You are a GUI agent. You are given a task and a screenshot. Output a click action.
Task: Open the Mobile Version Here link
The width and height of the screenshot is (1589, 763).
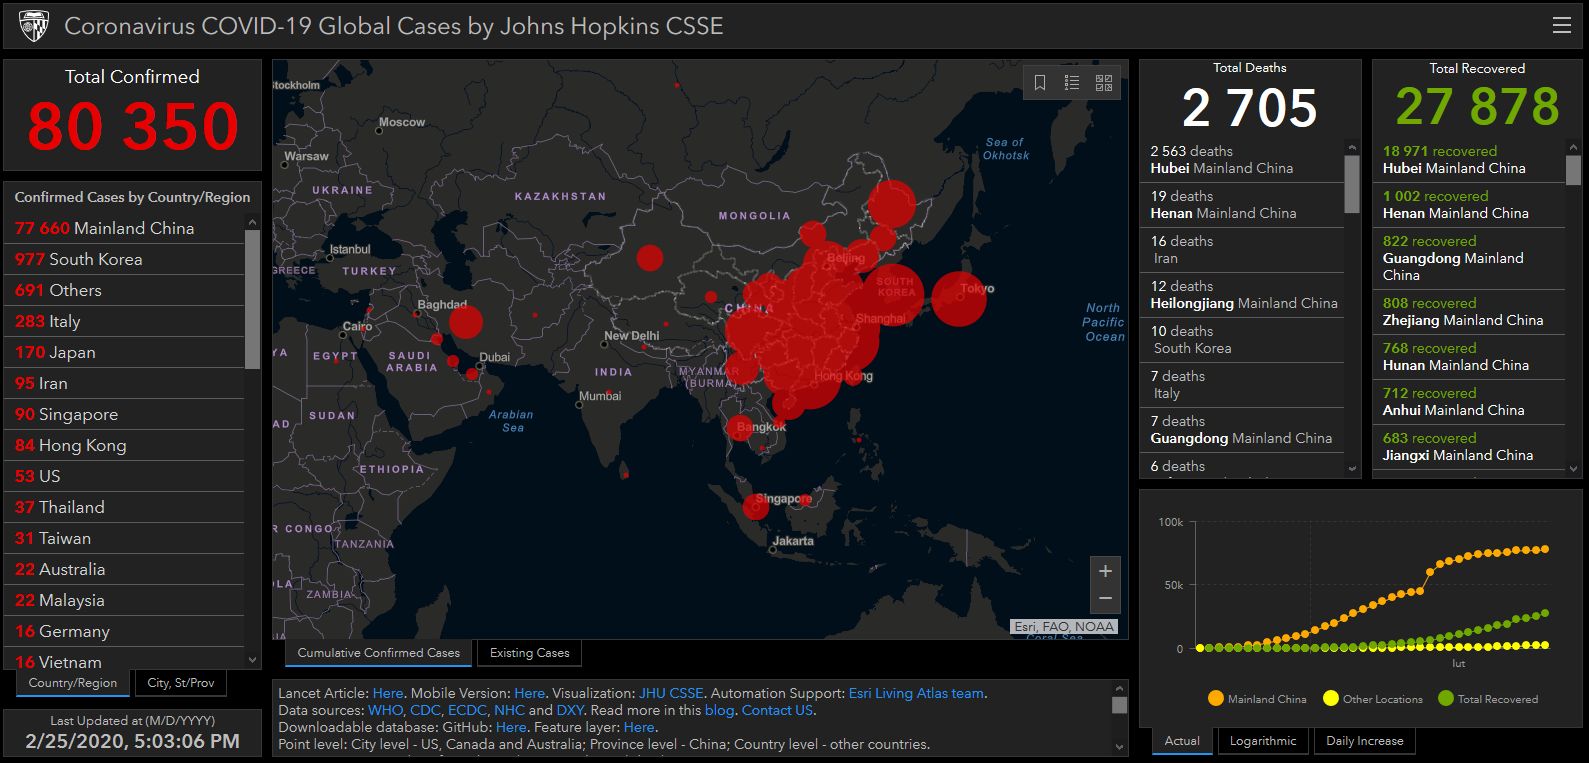tap(530, 693)
